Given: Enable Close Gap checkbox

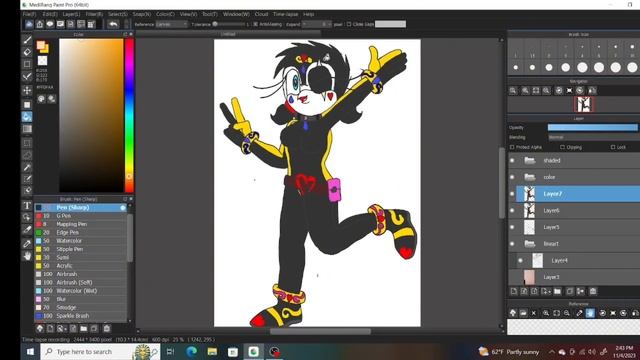Looking at the screenshot, I should [x=349, y=24].
